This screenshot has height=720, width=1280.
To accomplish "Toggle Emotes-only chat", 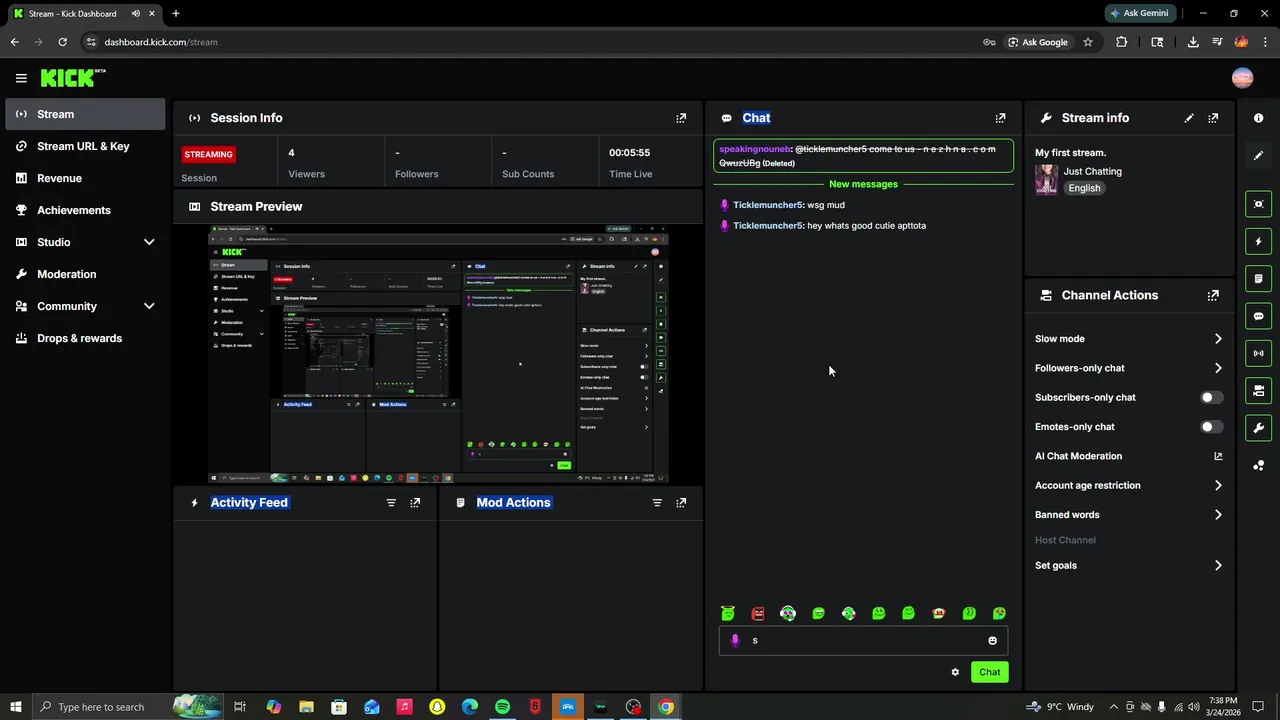I will [x=1210, y=427].
